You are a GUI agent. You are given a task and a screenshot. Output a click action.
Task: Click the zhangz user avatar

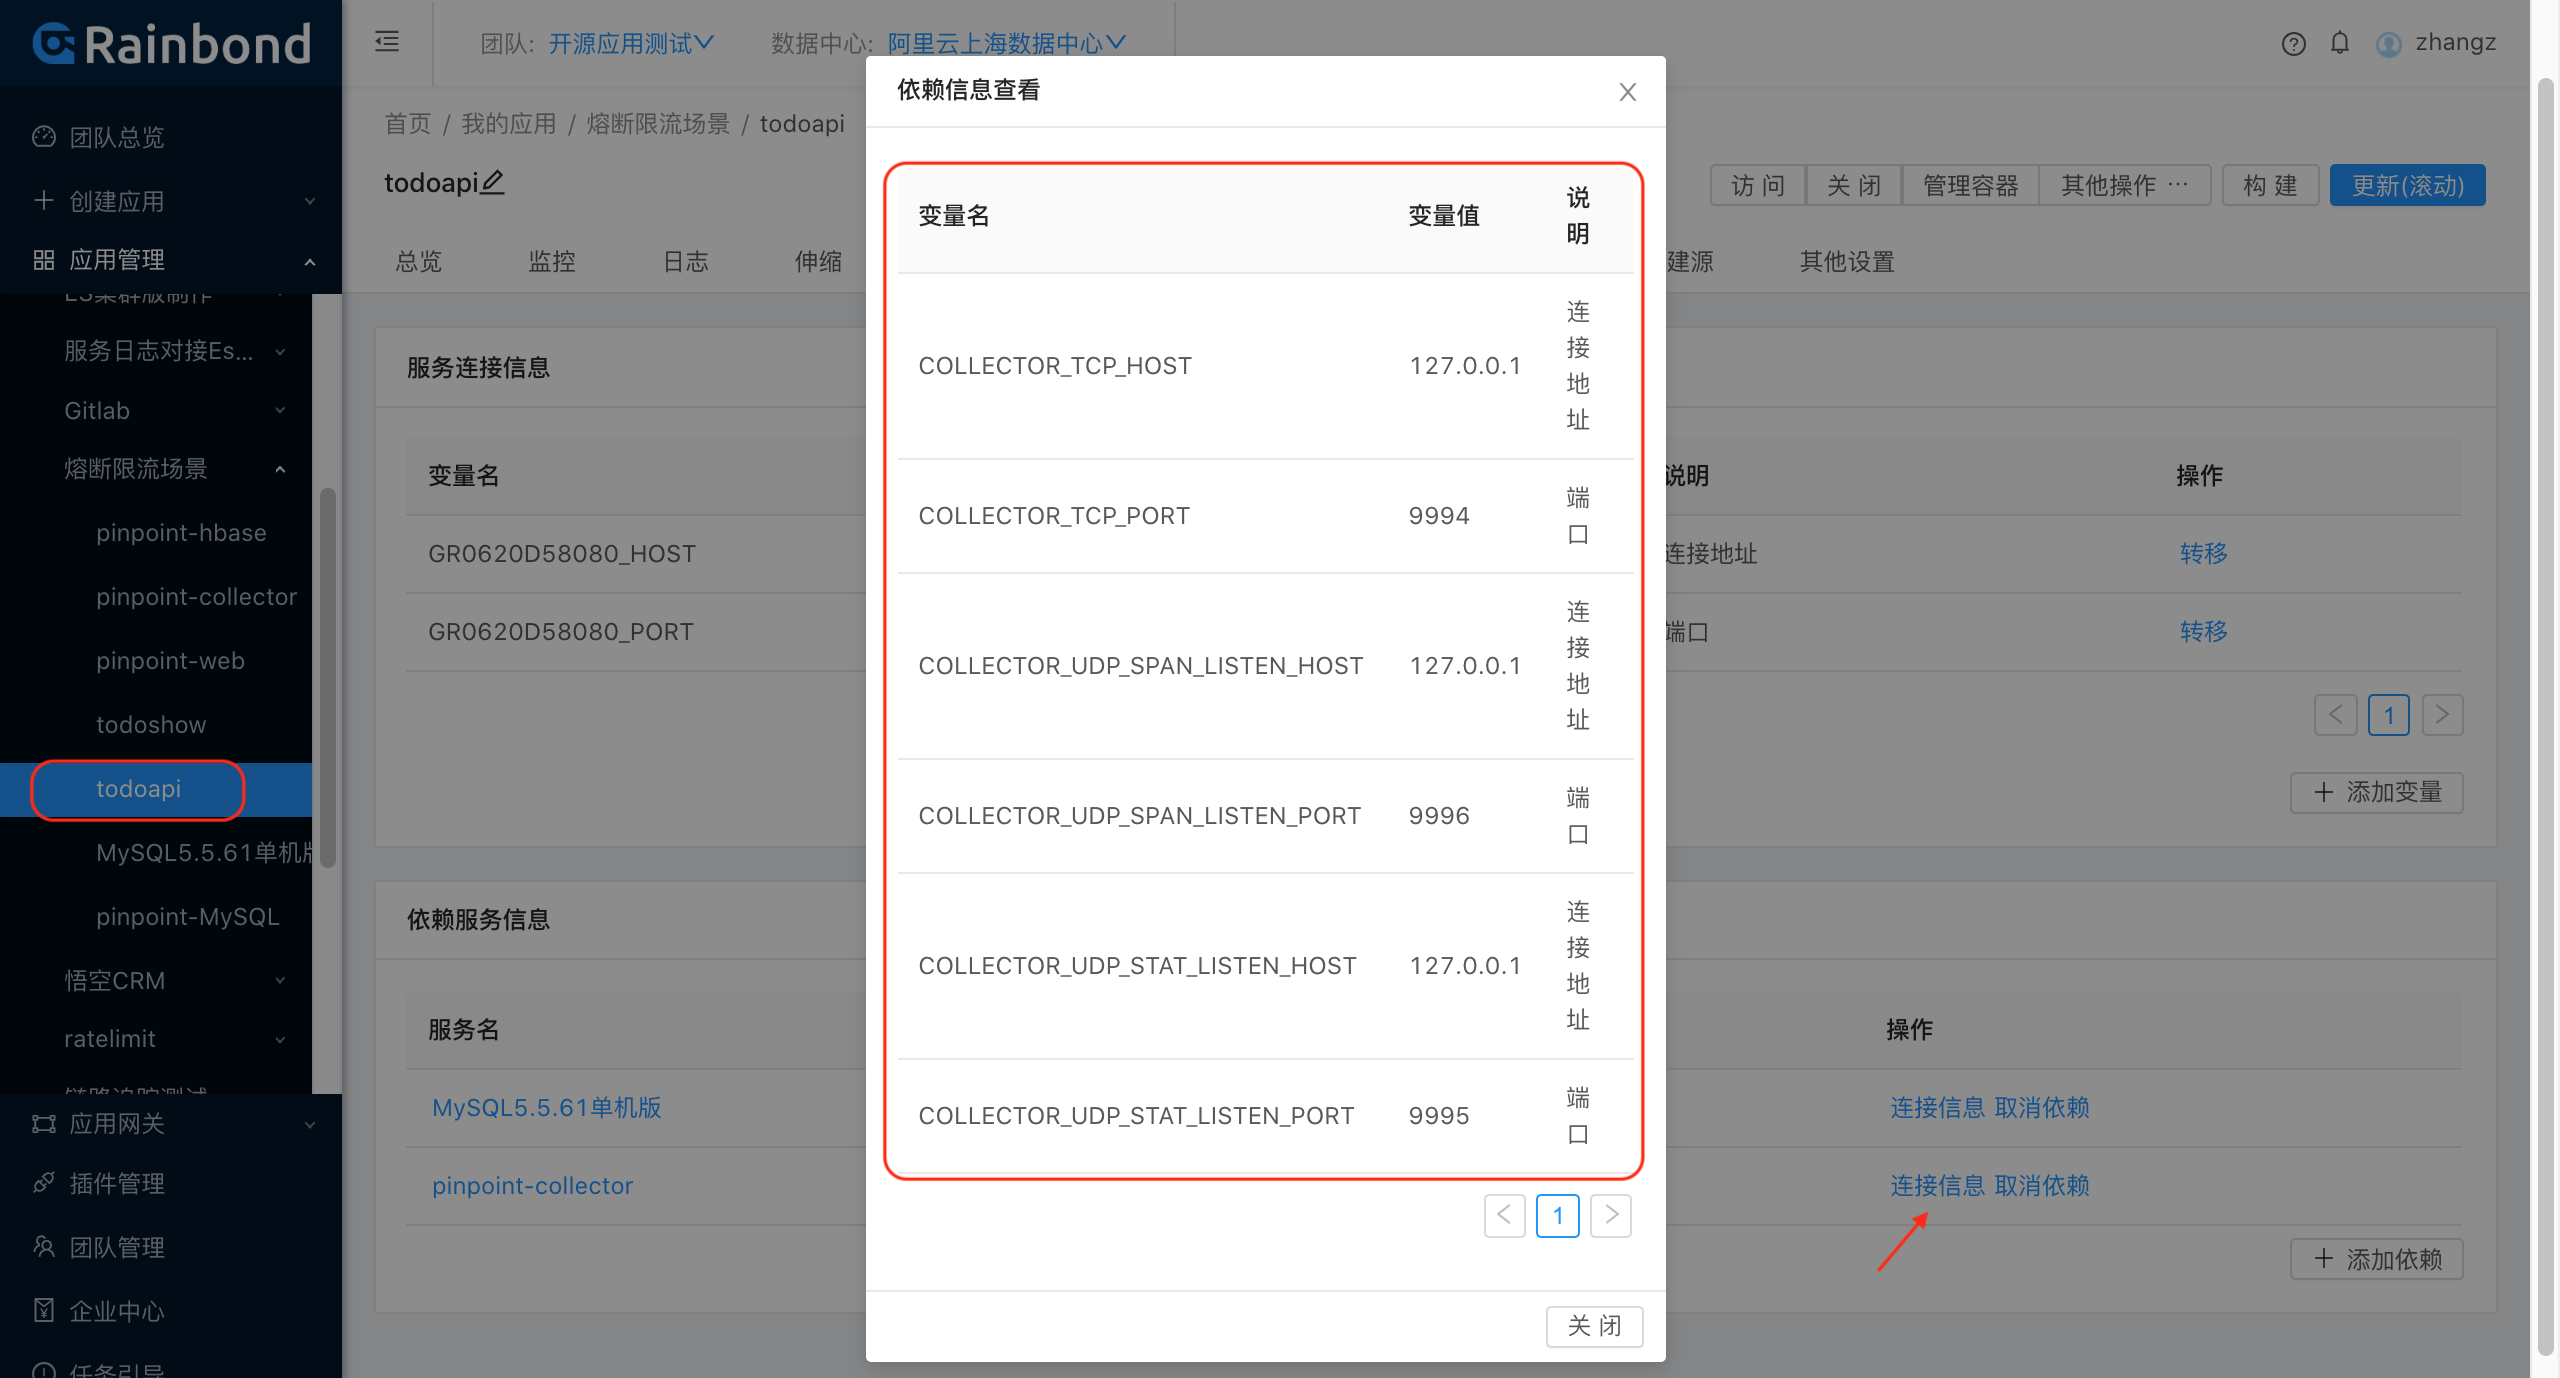coord(2389,44)
